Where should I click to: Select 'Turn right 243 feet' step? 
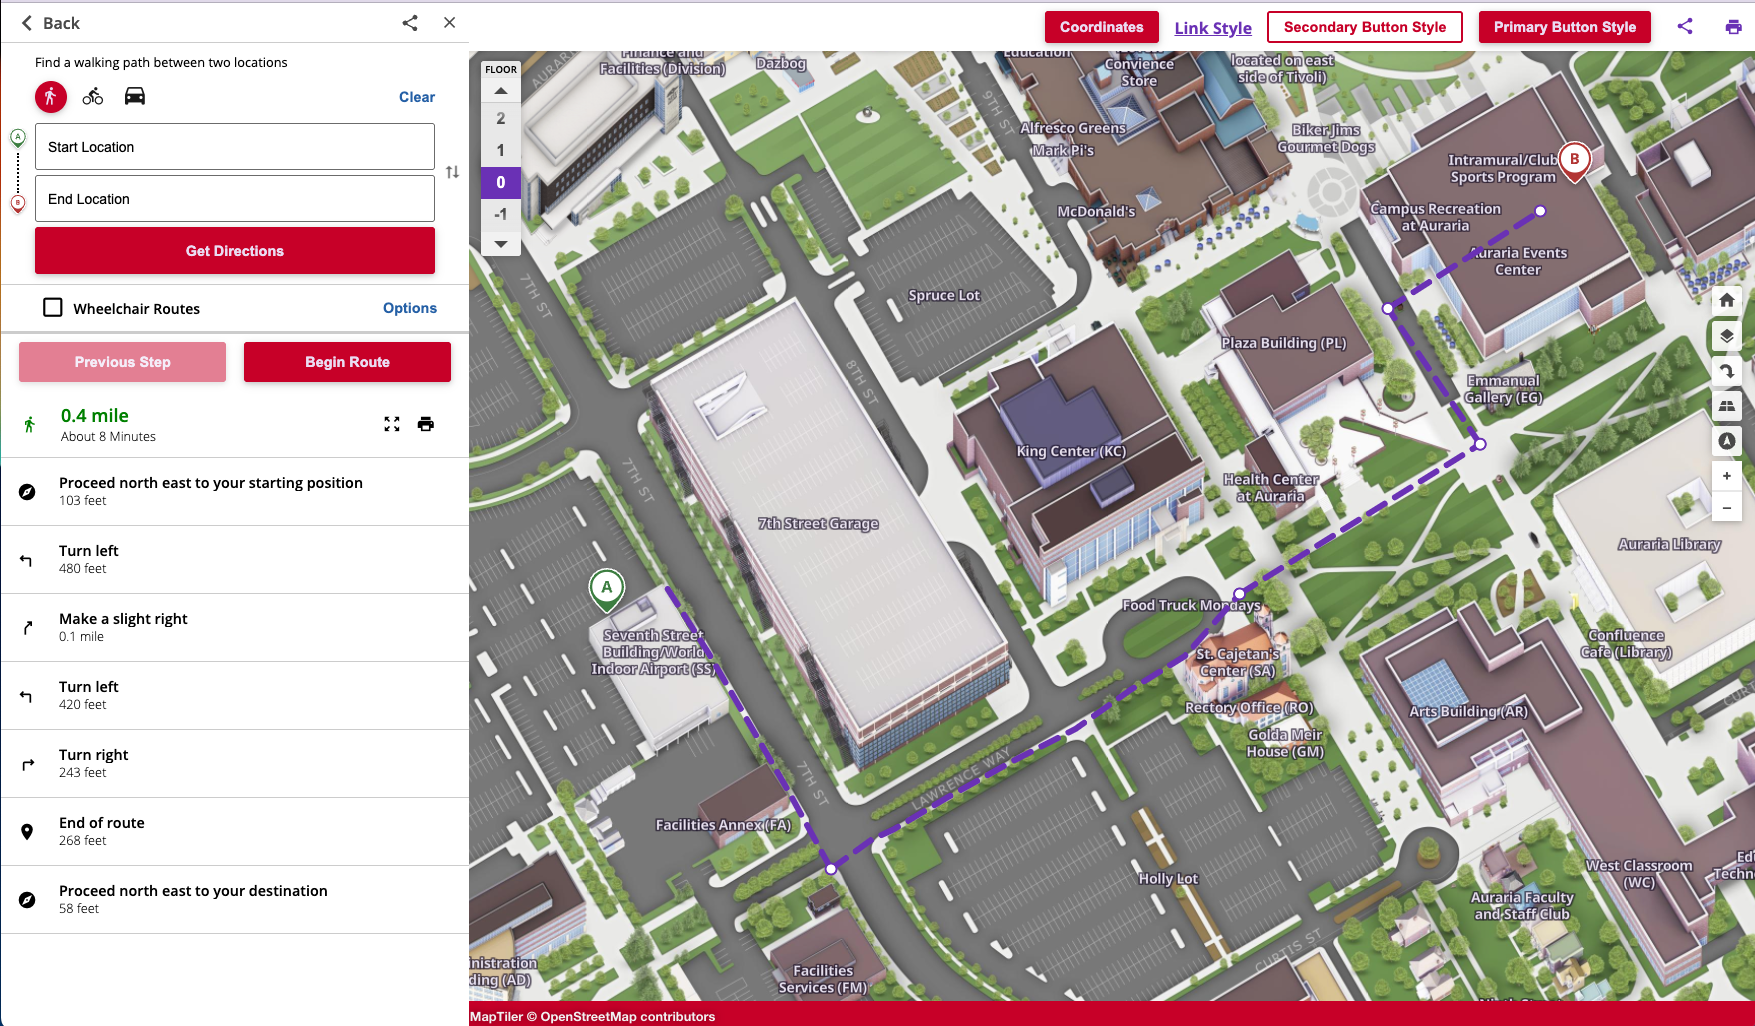235,763
